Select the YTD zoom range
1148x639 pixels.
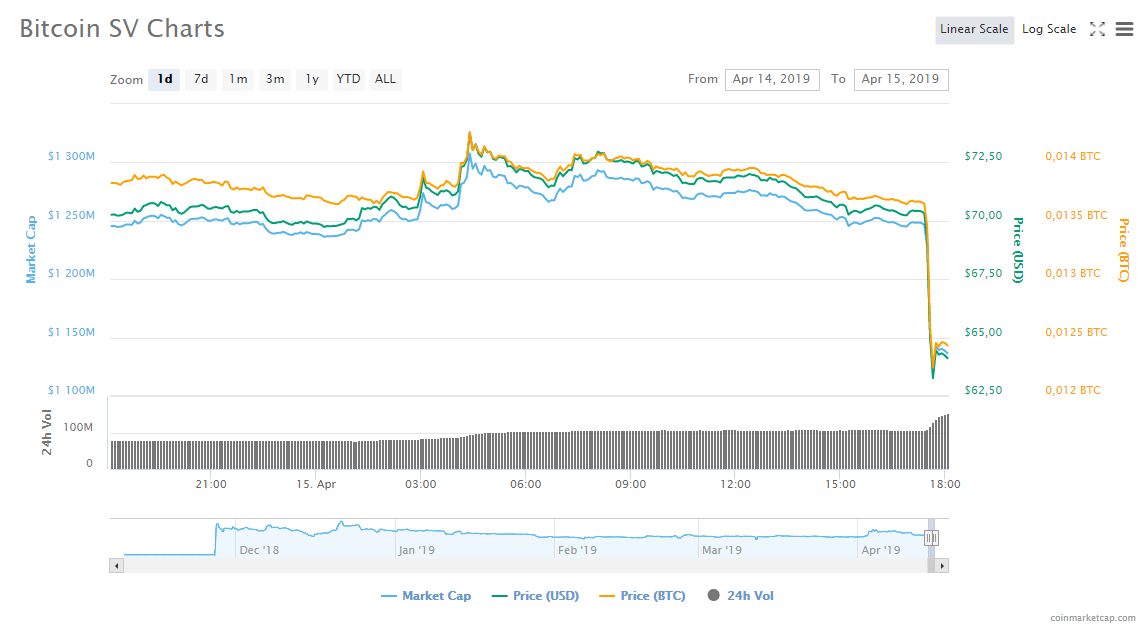pos(348,79)
